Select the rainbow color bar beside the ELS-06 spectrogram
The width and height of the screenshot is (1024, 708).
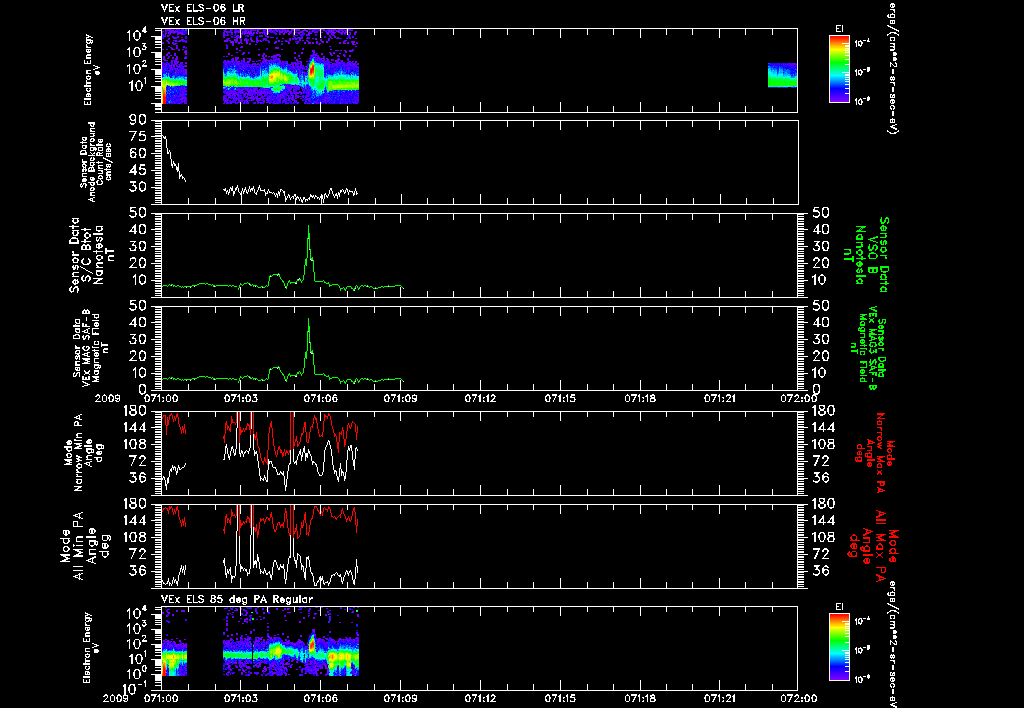click(839, 69)
